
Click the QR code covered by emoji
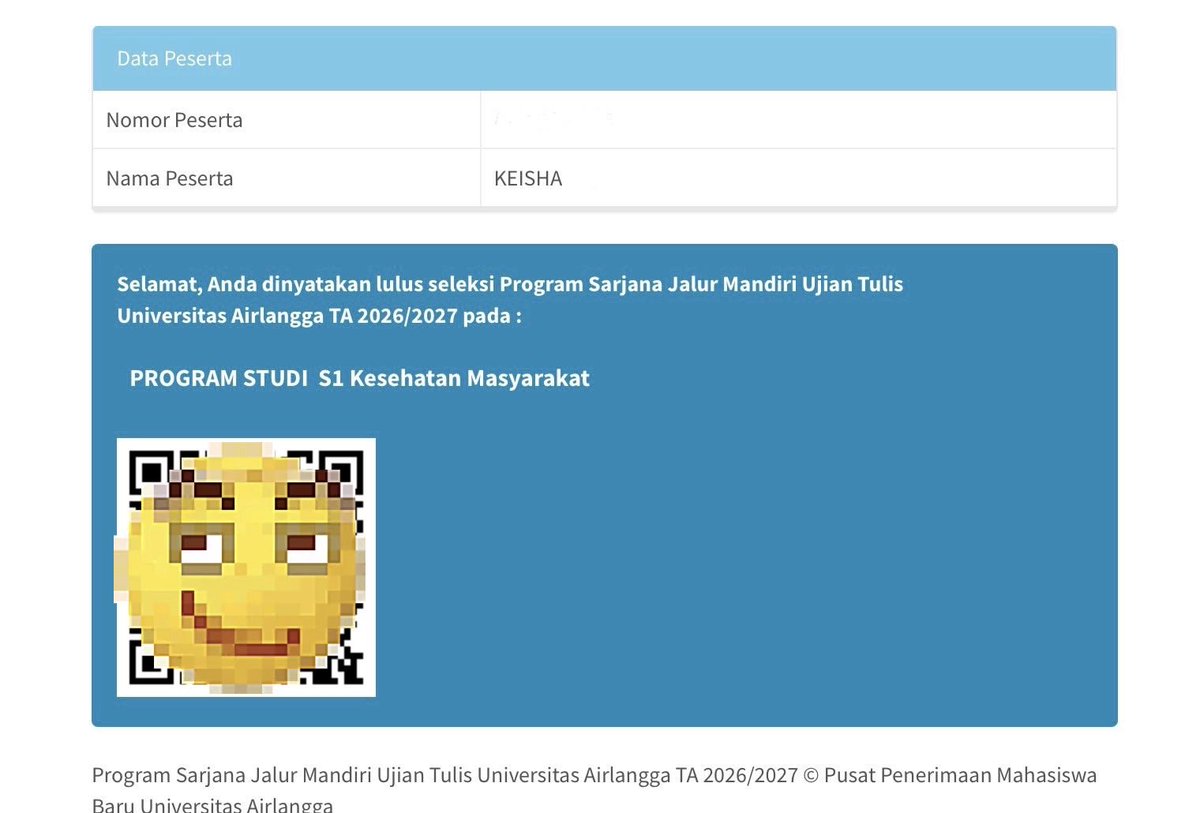pyautogui.click(x=246, y=567)
